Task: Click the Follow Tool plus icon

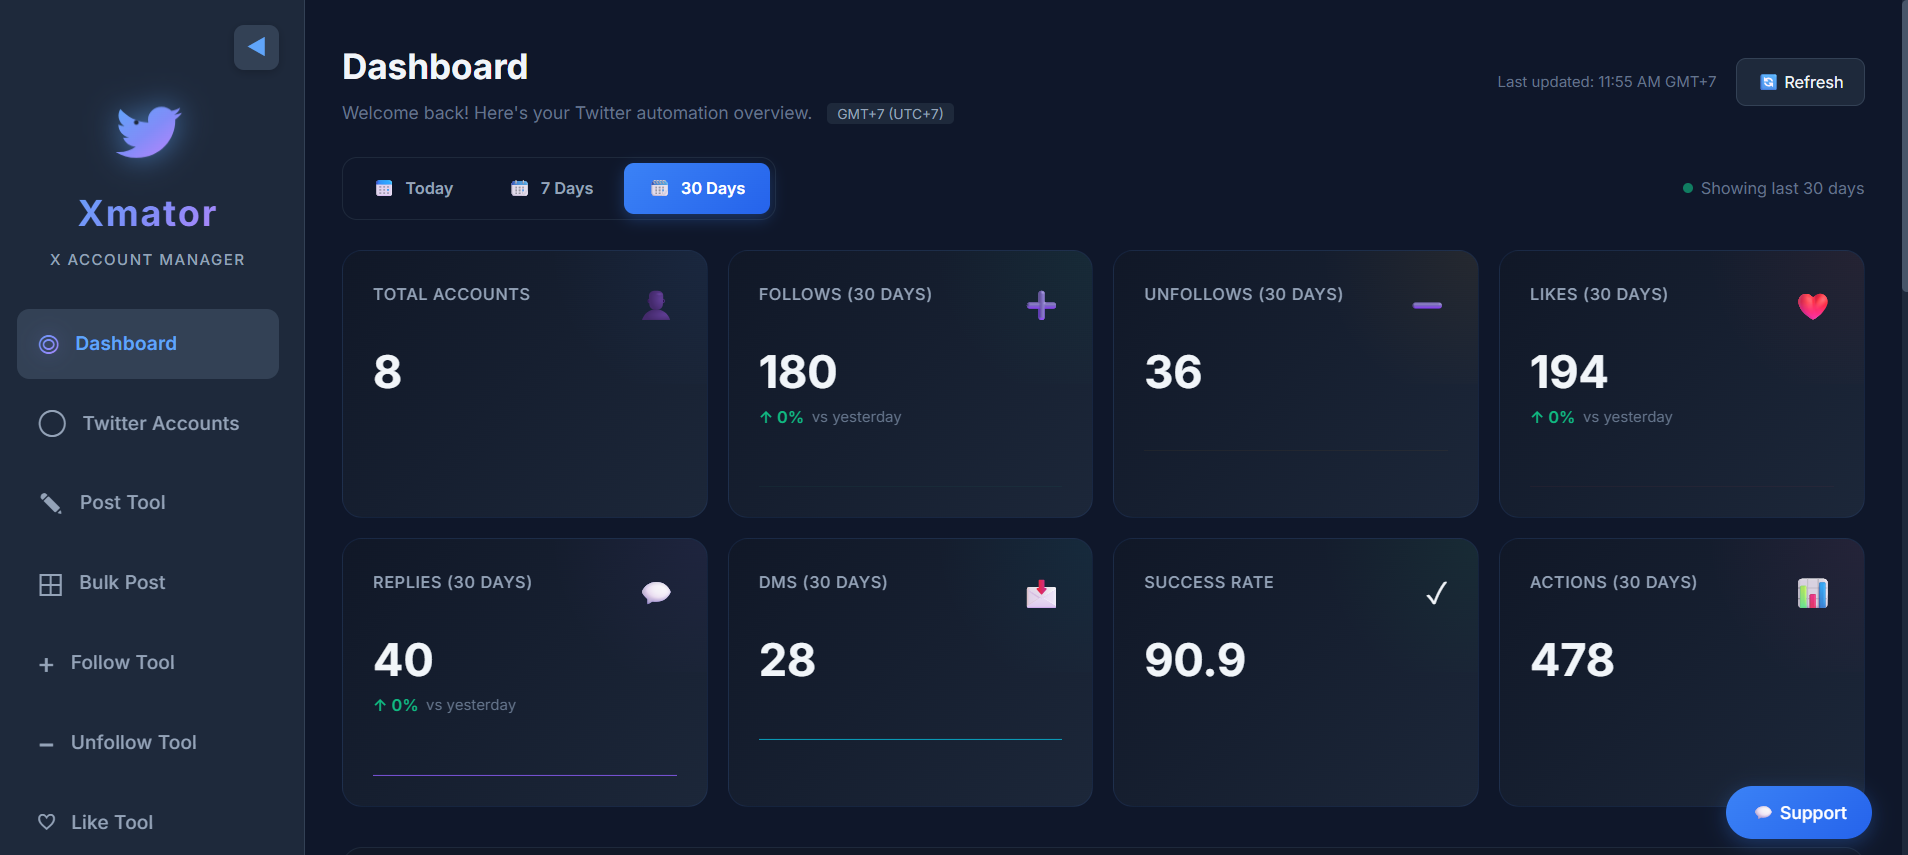Action: pos(46,665)
